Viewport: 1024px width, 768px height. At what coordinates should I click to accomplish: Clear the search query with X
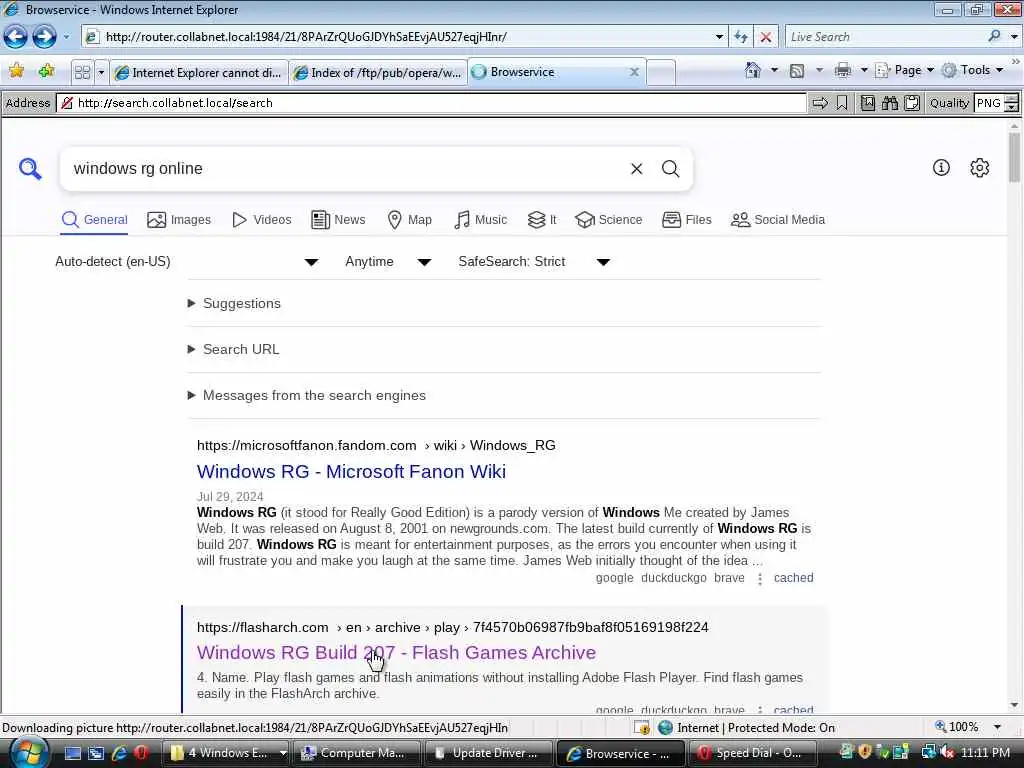pos(637,169)
